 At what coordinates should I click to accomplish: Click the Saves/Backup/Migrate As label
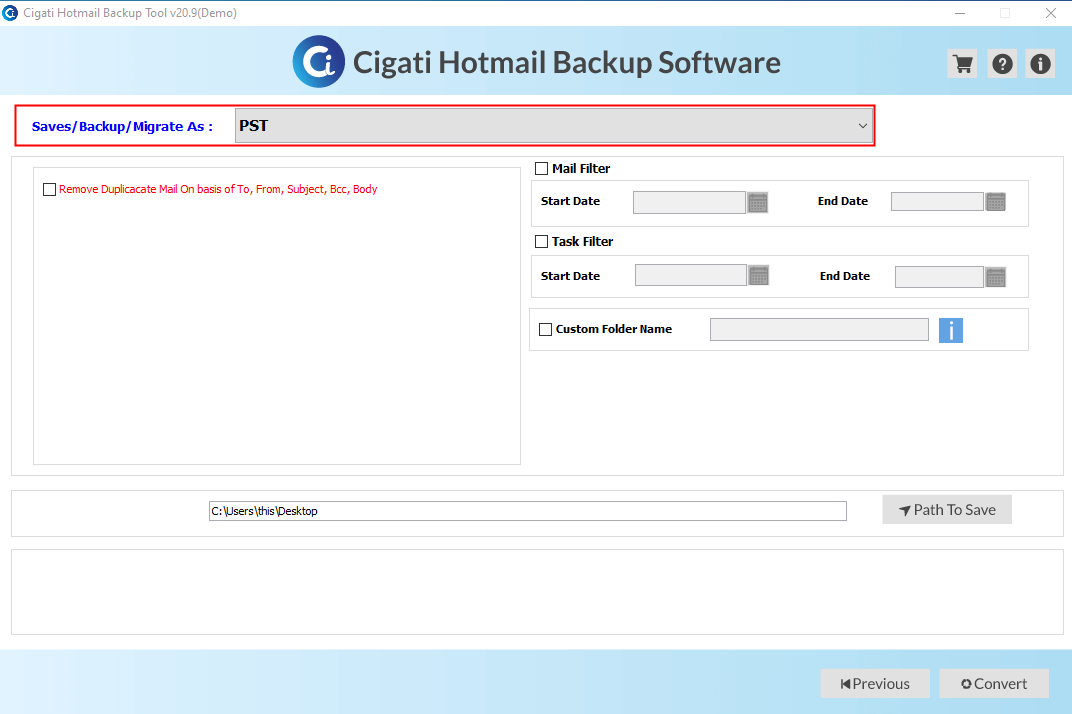pyautogui.click(x=122, y=127)
